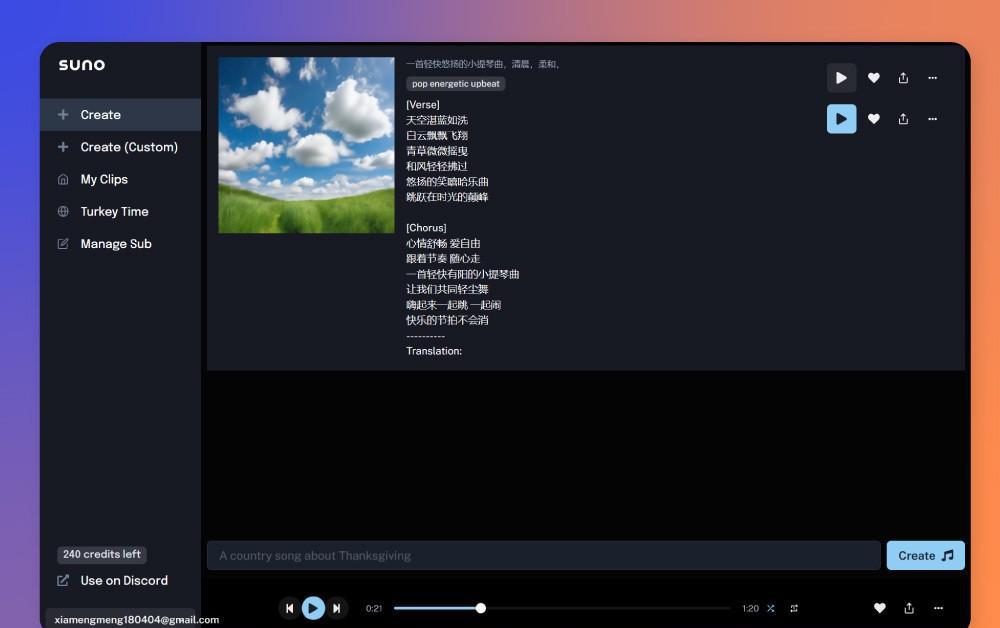
Task: Click the Use on Discord link
Action: click(113, 581)
